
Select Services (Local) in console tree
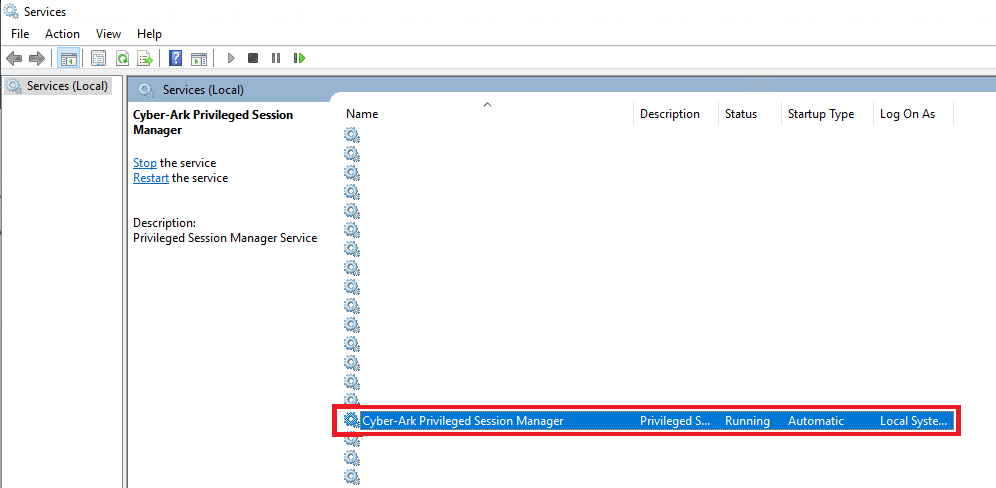click(58, 86)
